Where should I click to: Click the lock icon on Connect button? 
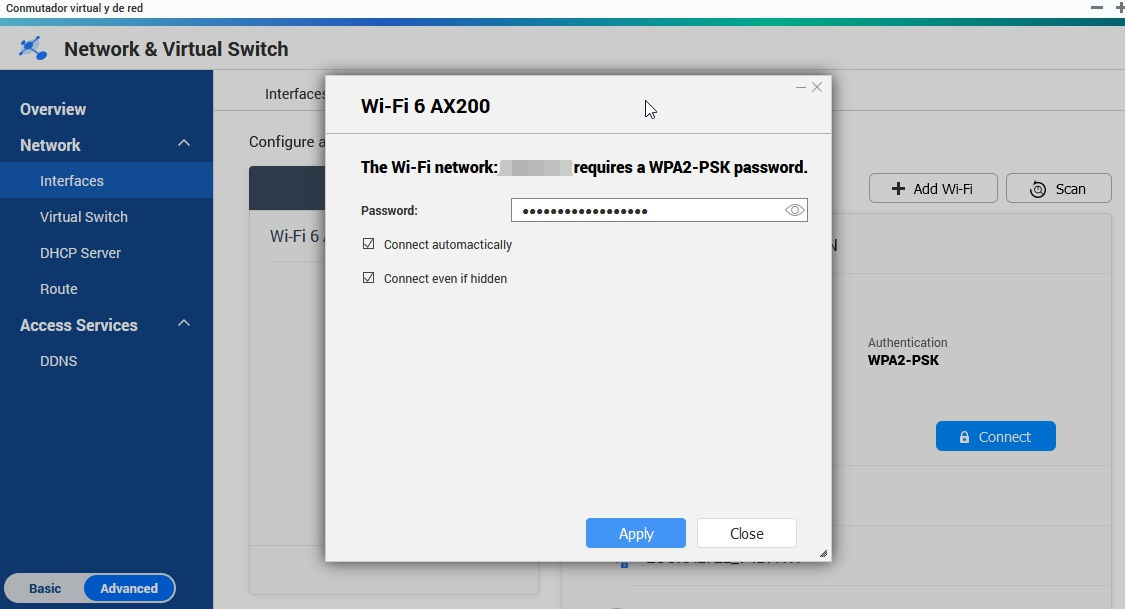pos(964,437)
